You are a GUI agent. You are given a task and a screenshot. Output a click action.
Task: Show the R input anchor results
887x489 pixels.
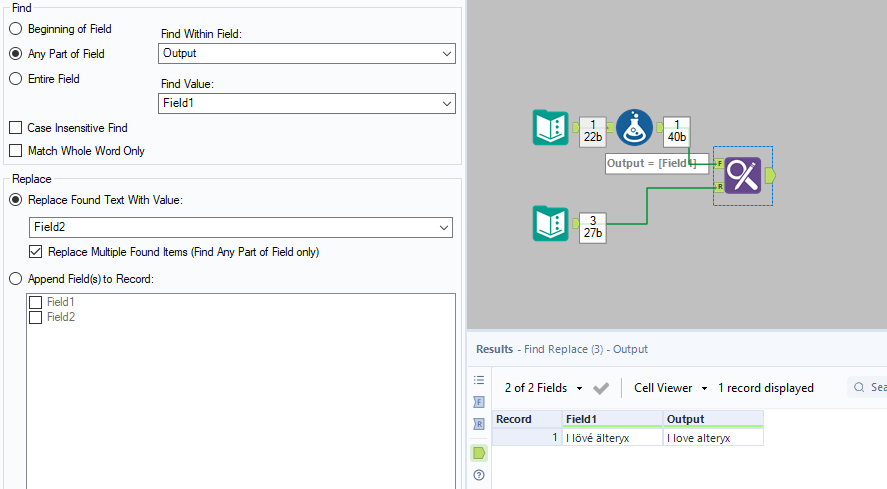(479, 424)
